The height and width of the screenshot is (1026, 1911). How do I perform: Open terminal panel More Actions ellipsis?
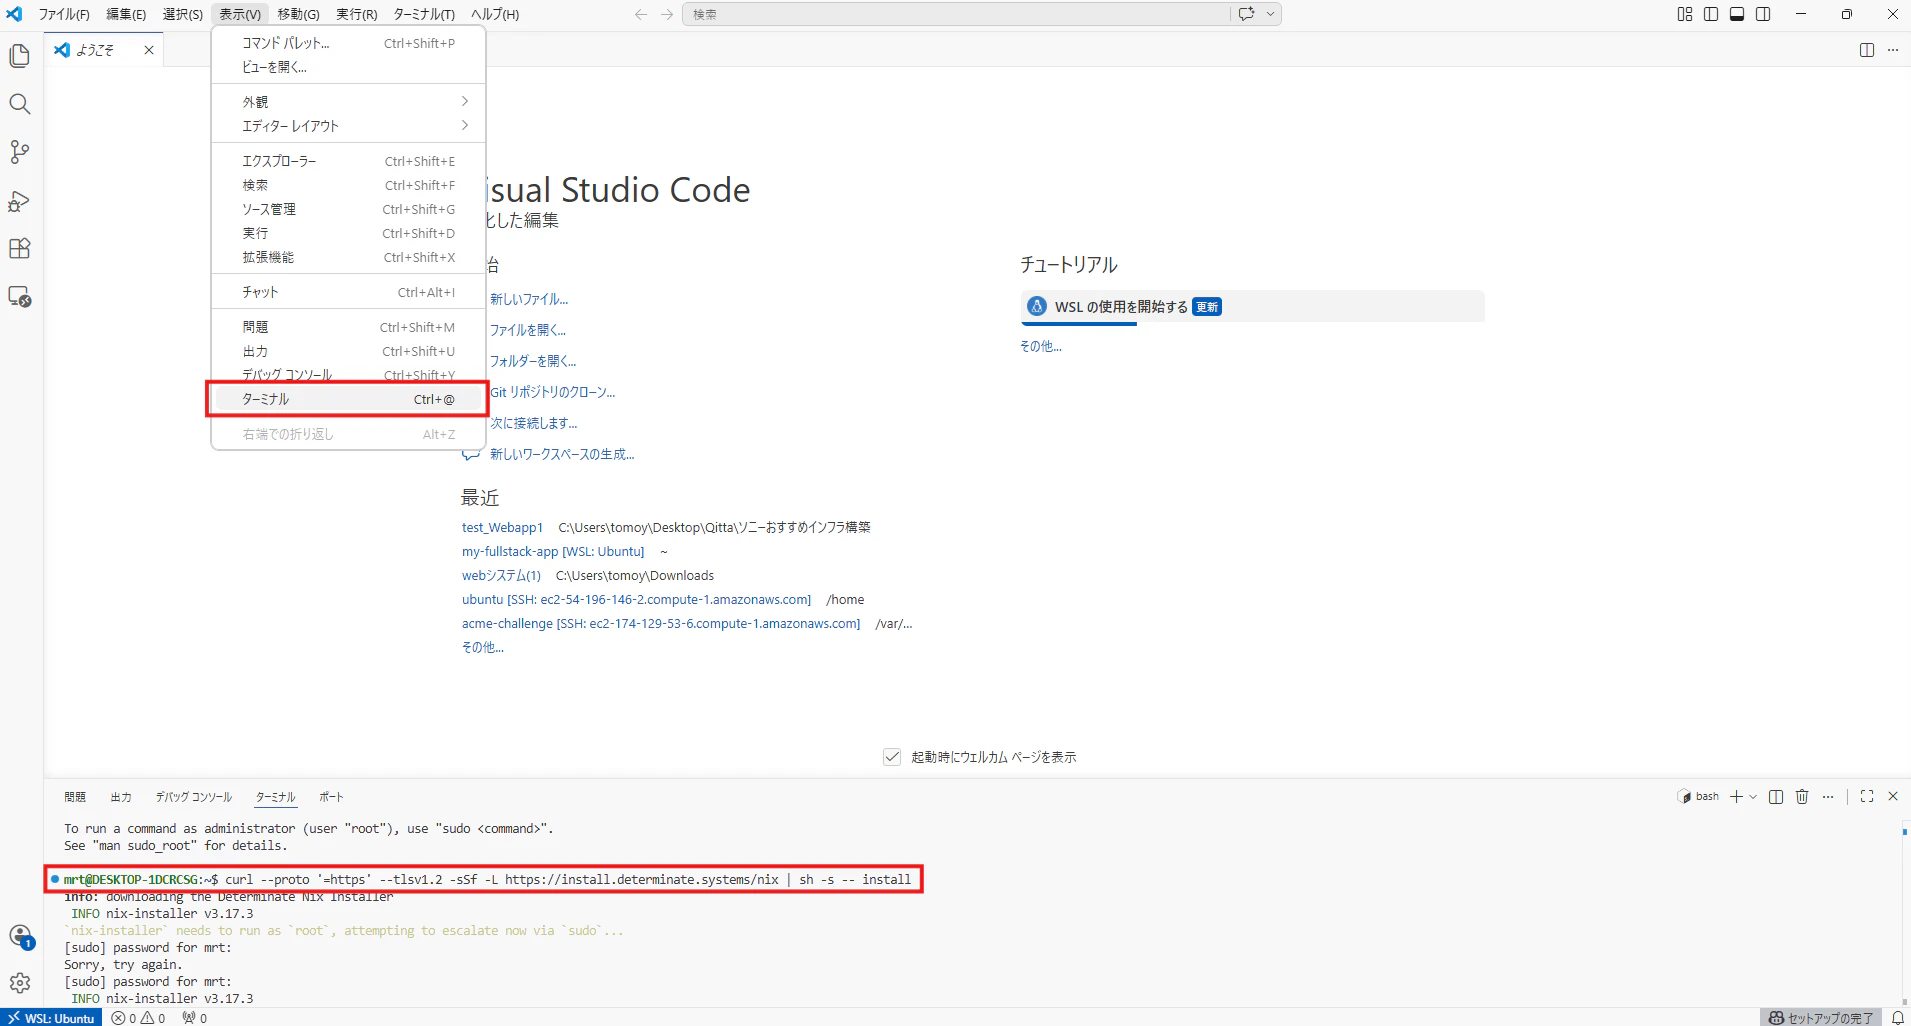(x=1828, y=797)
